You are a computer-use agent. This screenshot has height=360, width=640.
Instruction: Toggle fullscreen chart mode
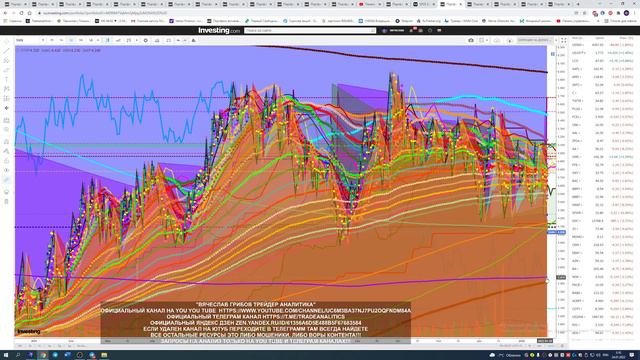tap(564, 40)
